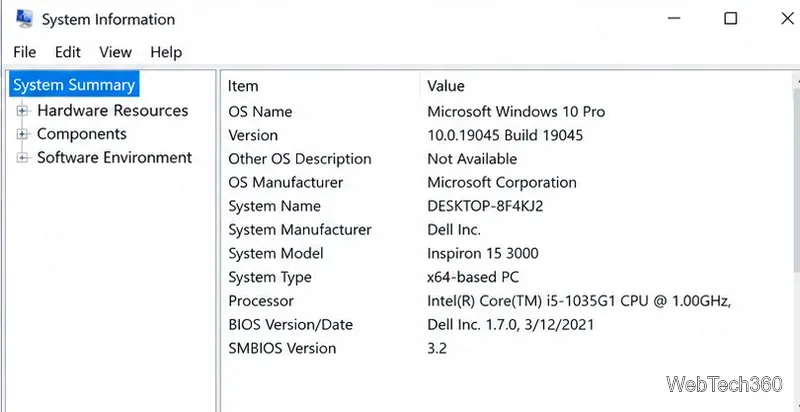The height and width of the screenshot is (412, 800).
Task: Expand the Software Environment node
Action: point(22,158)
